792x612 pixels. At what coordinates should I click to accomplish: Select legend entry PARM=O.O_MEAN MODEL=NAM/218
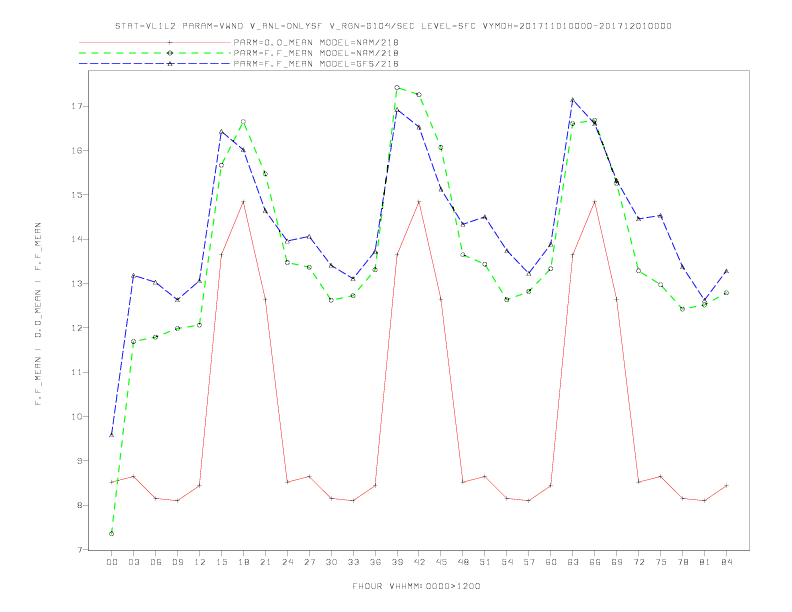pos(316,42)
